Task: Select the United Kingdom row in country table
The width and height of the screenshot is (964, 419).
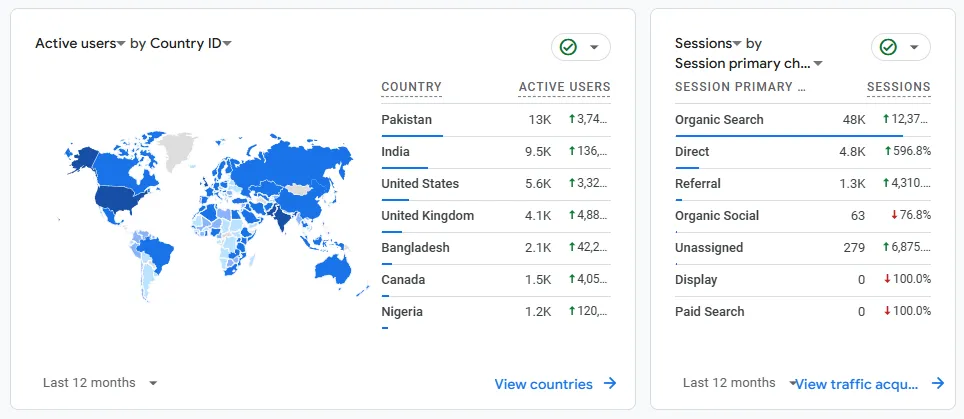Action: point(427,215)
